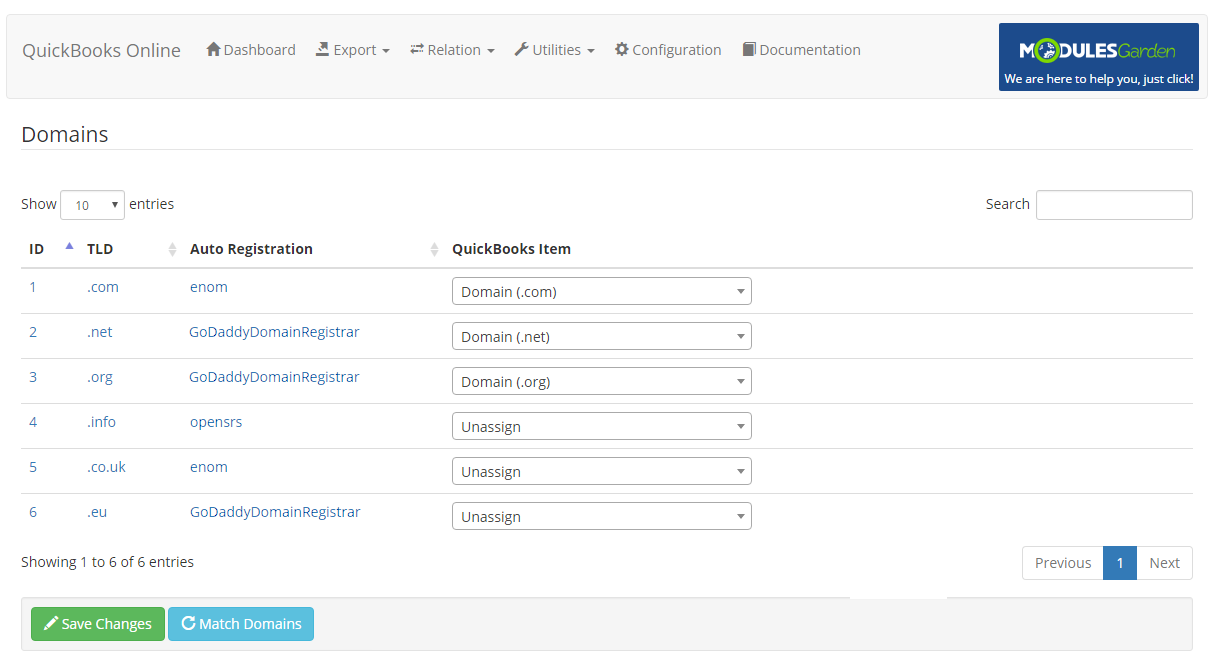The width and height of the screenshot is (1214, 669).
Task: Click the ModulesGarden help banner
Action: point(1098,56)
